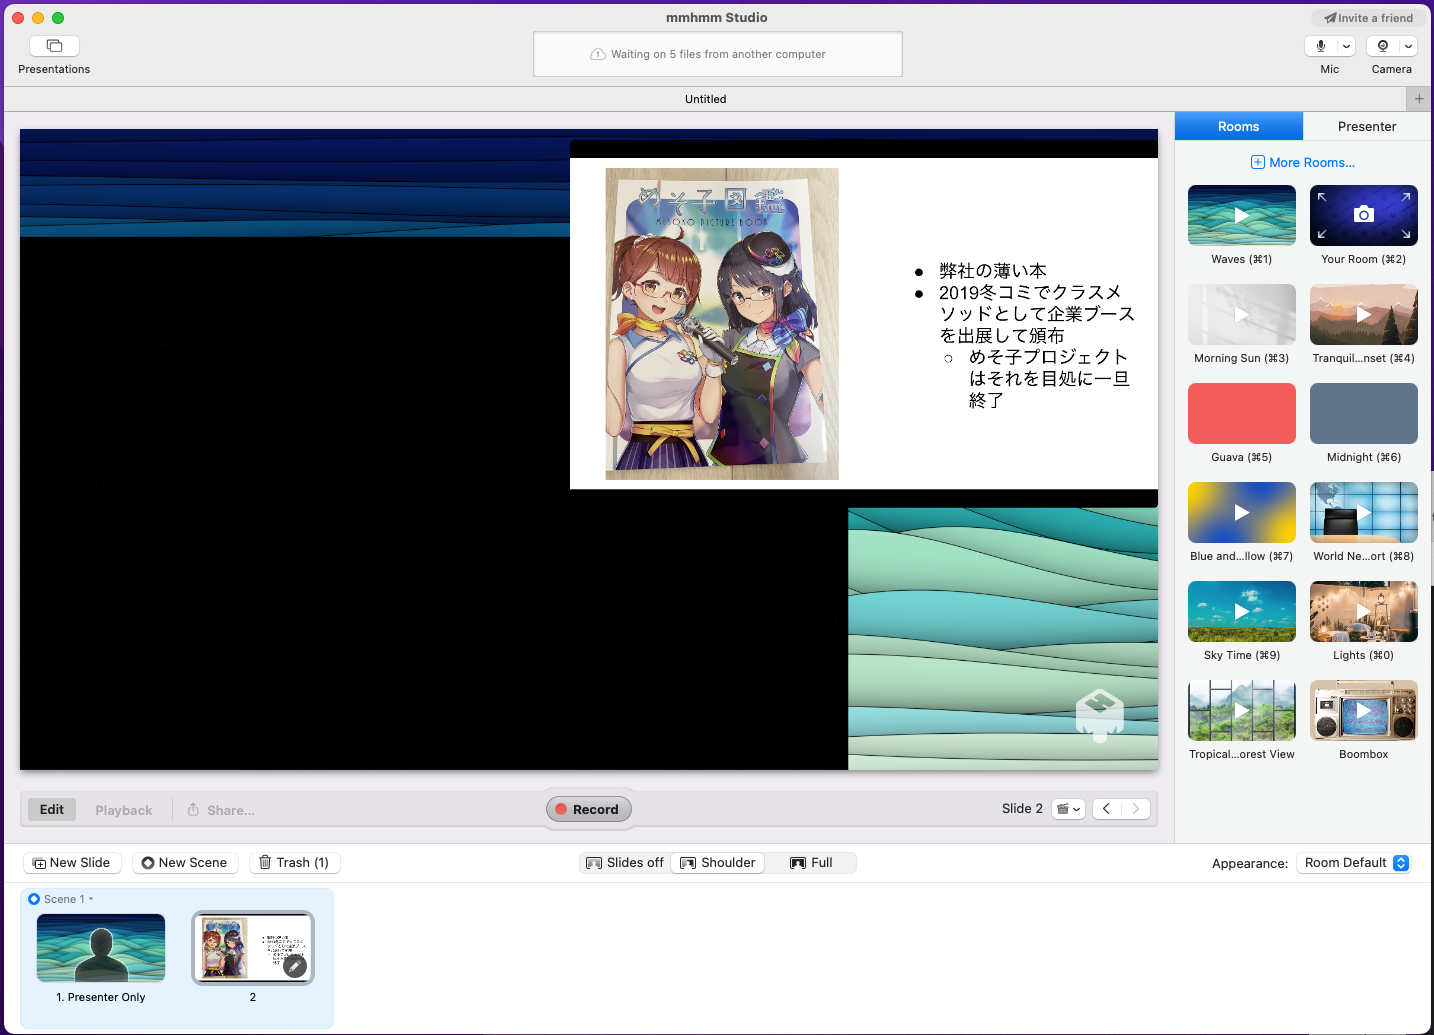Click the Untitled tab title
The height and width of the screenshot is (1035, 1434).
(x=706, y=99)
